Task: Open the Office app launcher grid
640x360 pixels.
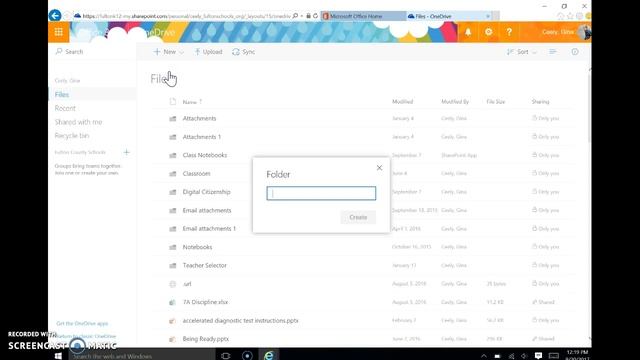Action: [59, 32]
